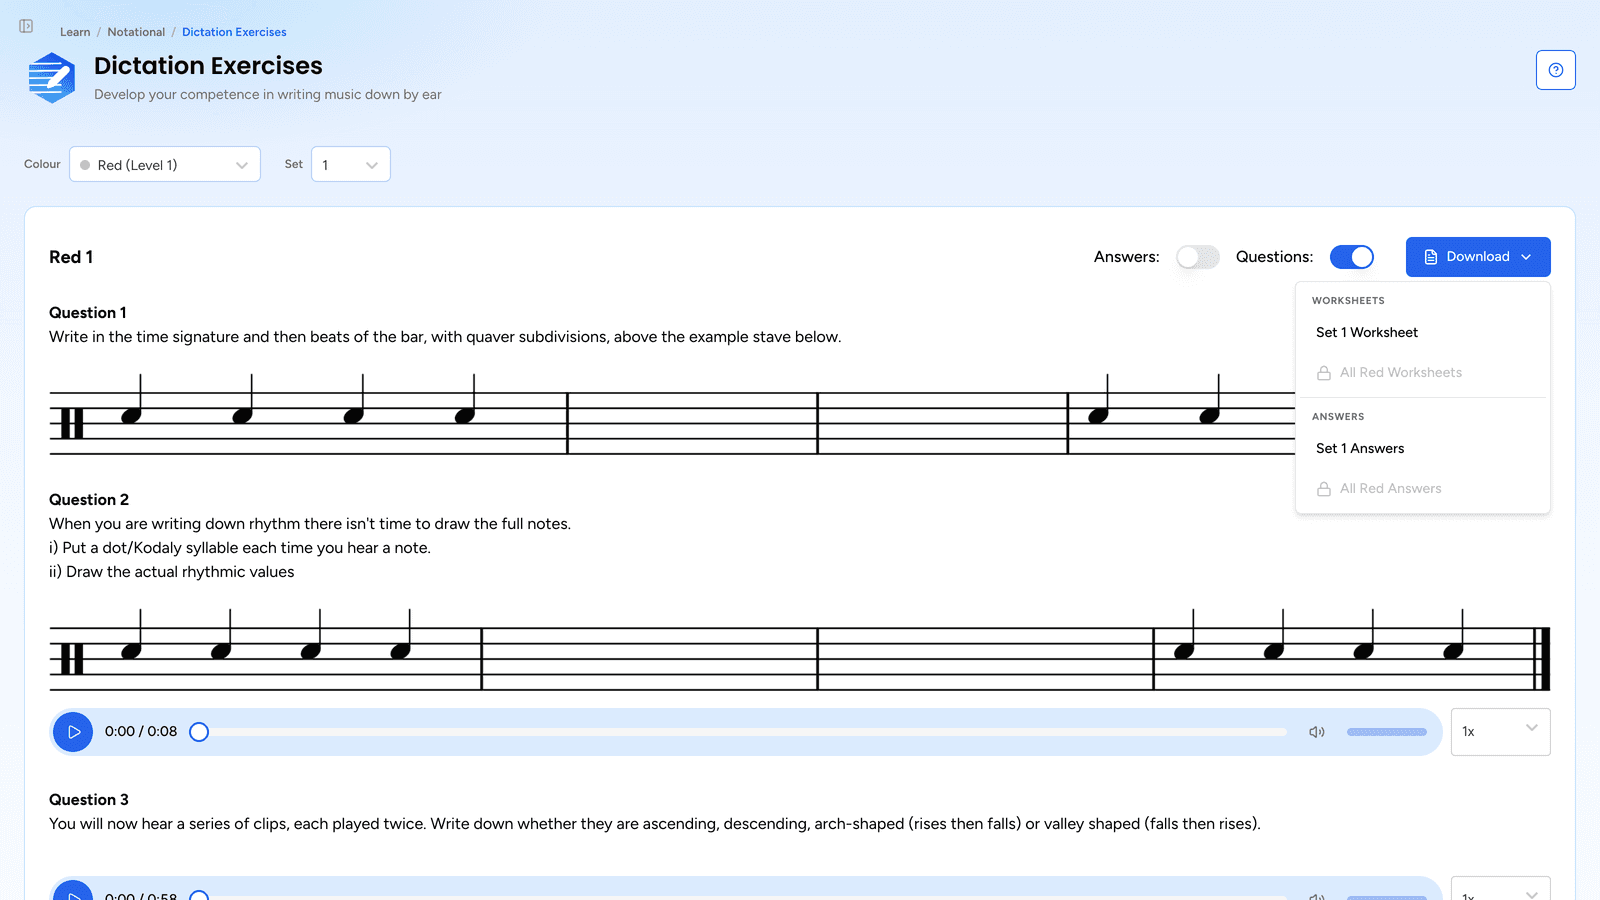Open the Set number dropdown

351,165
